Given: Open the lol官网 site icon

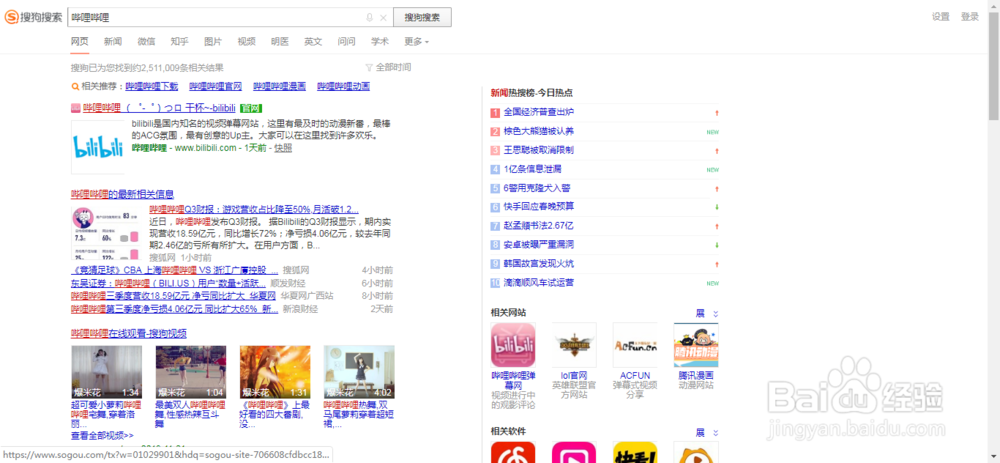Looking at the screenshot, I should [574, 345].
